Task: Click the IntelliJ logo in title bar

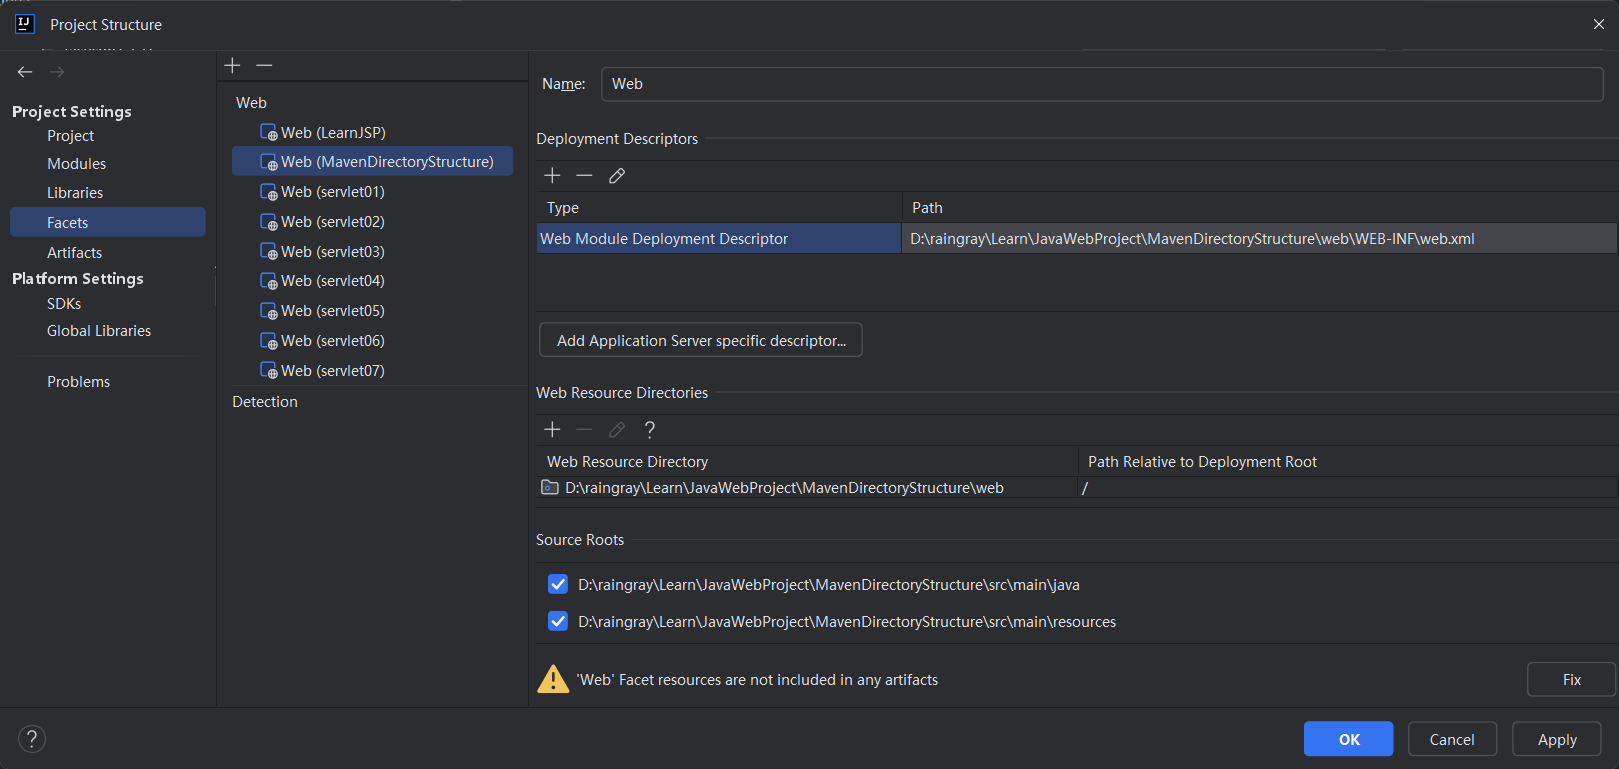Action: point(25,24)
